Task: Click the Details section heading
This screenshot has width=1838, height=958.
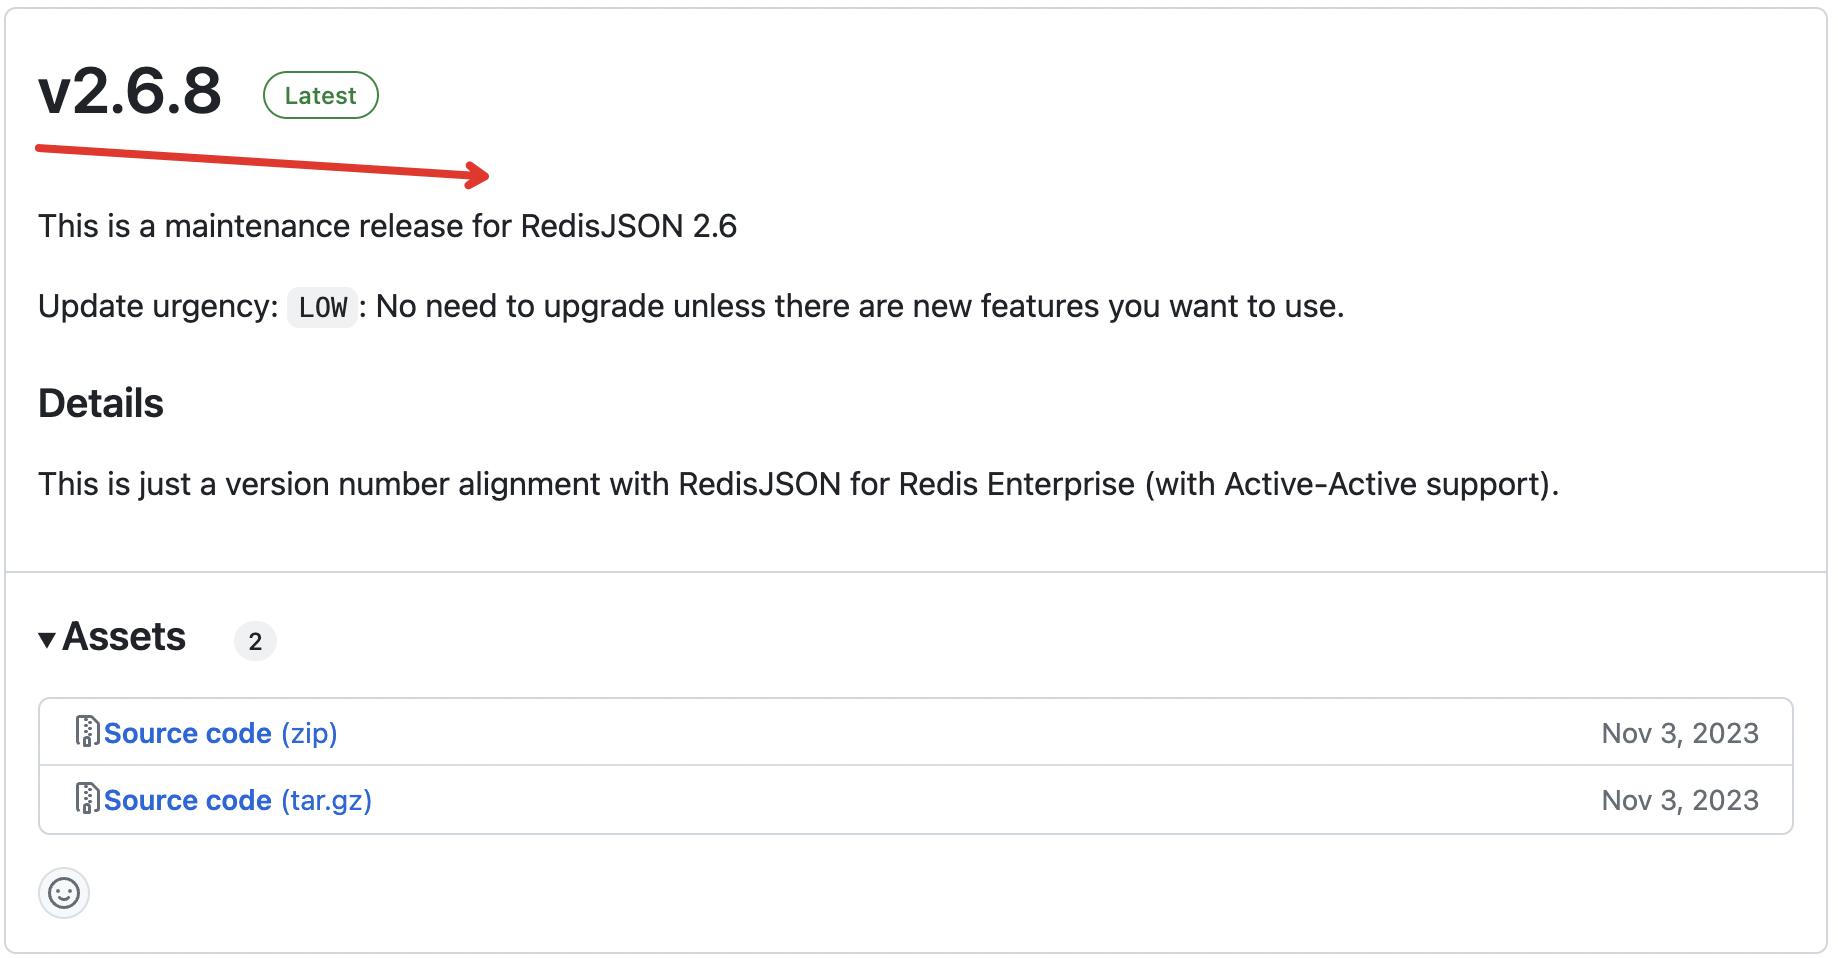Action: tap(101, 404)
